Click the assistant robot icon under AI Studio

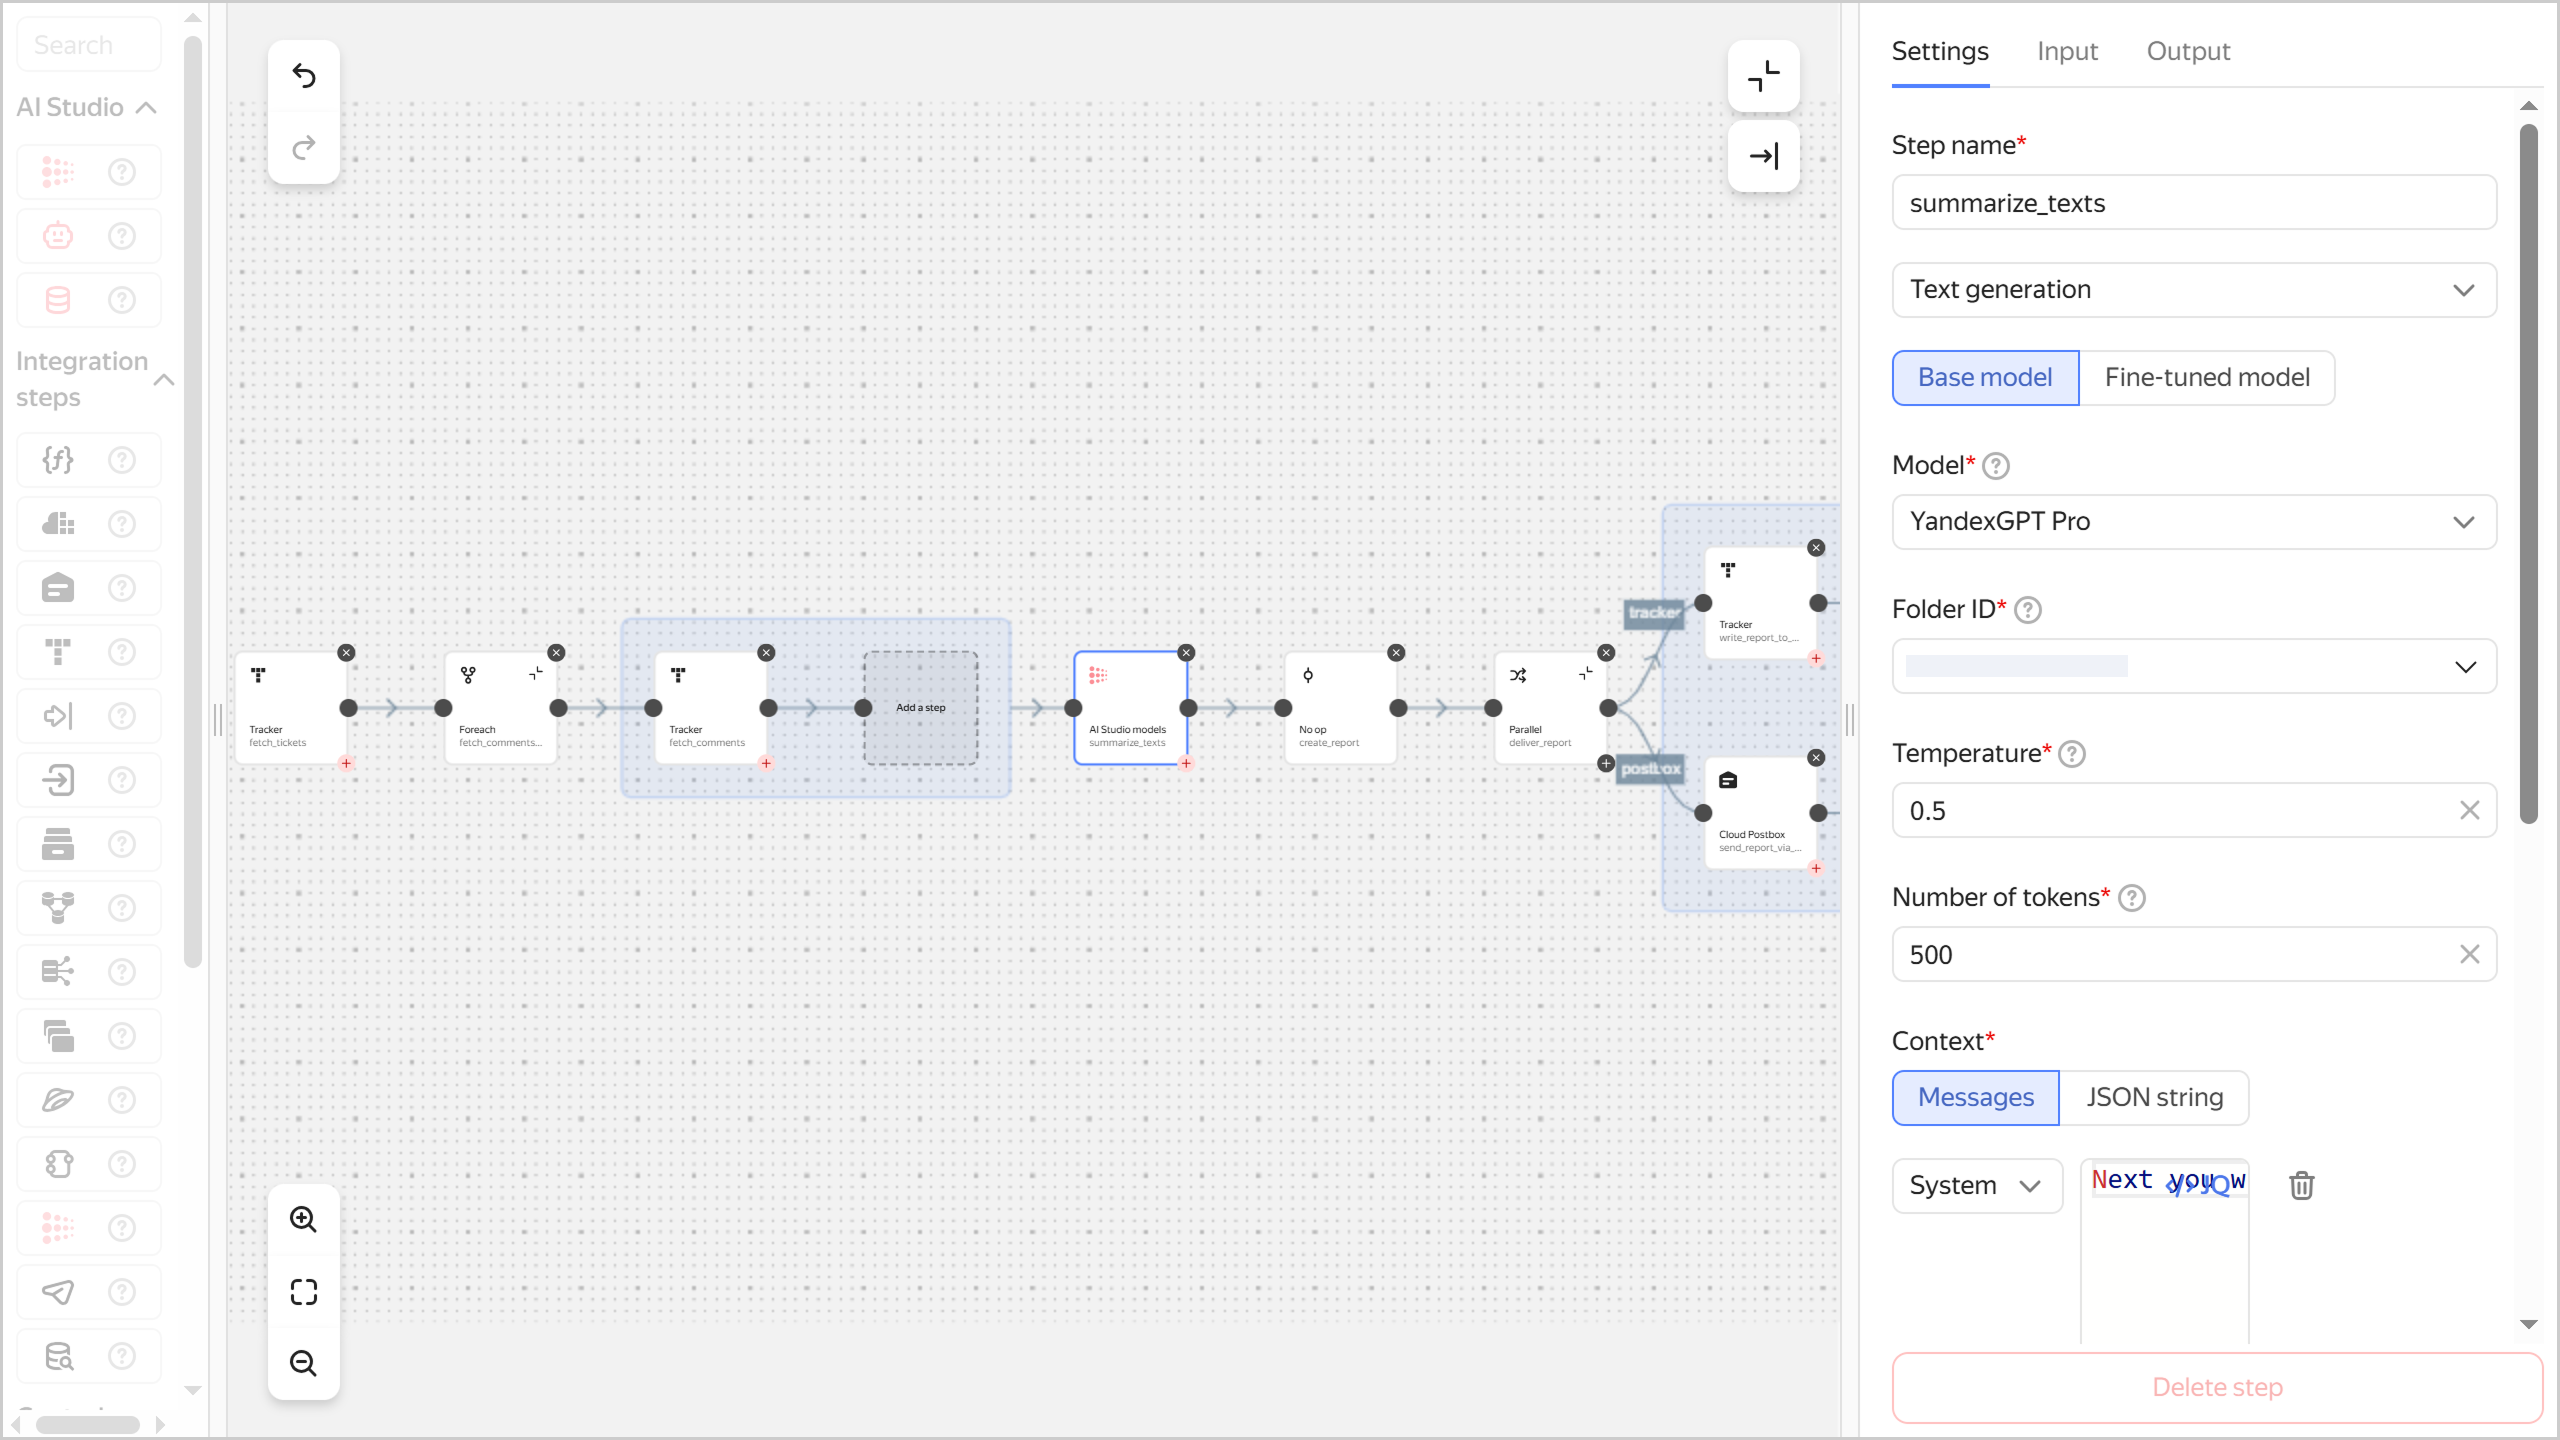tap(57, 235)
